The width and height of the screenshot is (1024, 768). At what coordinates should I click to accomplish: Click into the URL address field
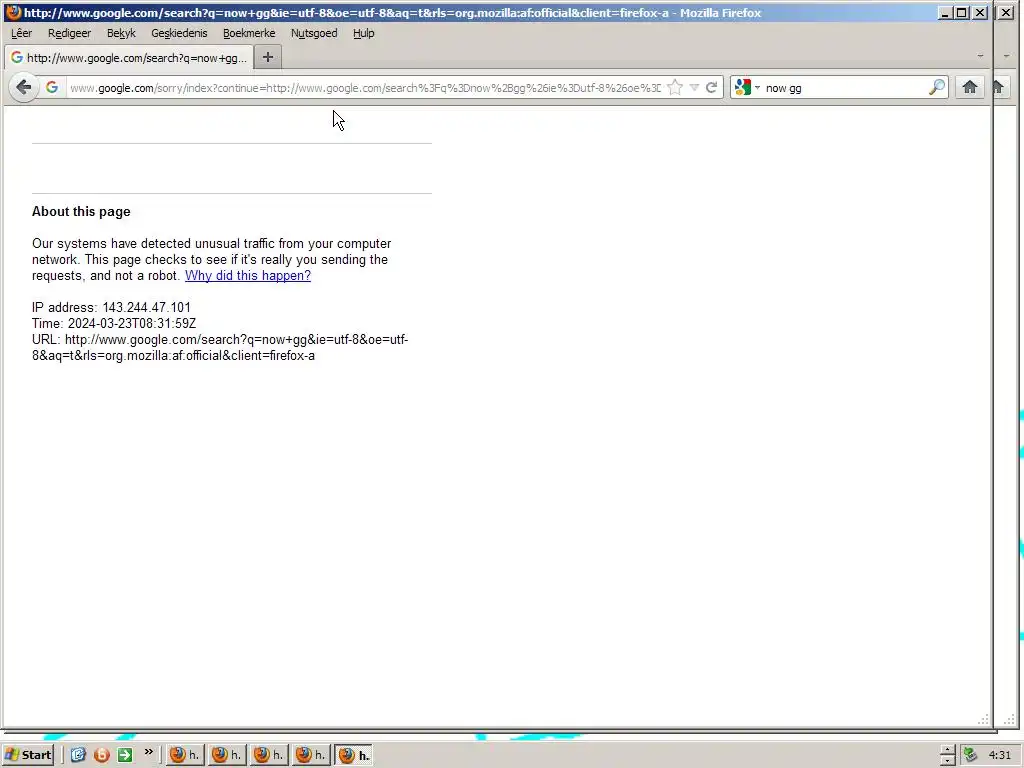click(364, 88)
